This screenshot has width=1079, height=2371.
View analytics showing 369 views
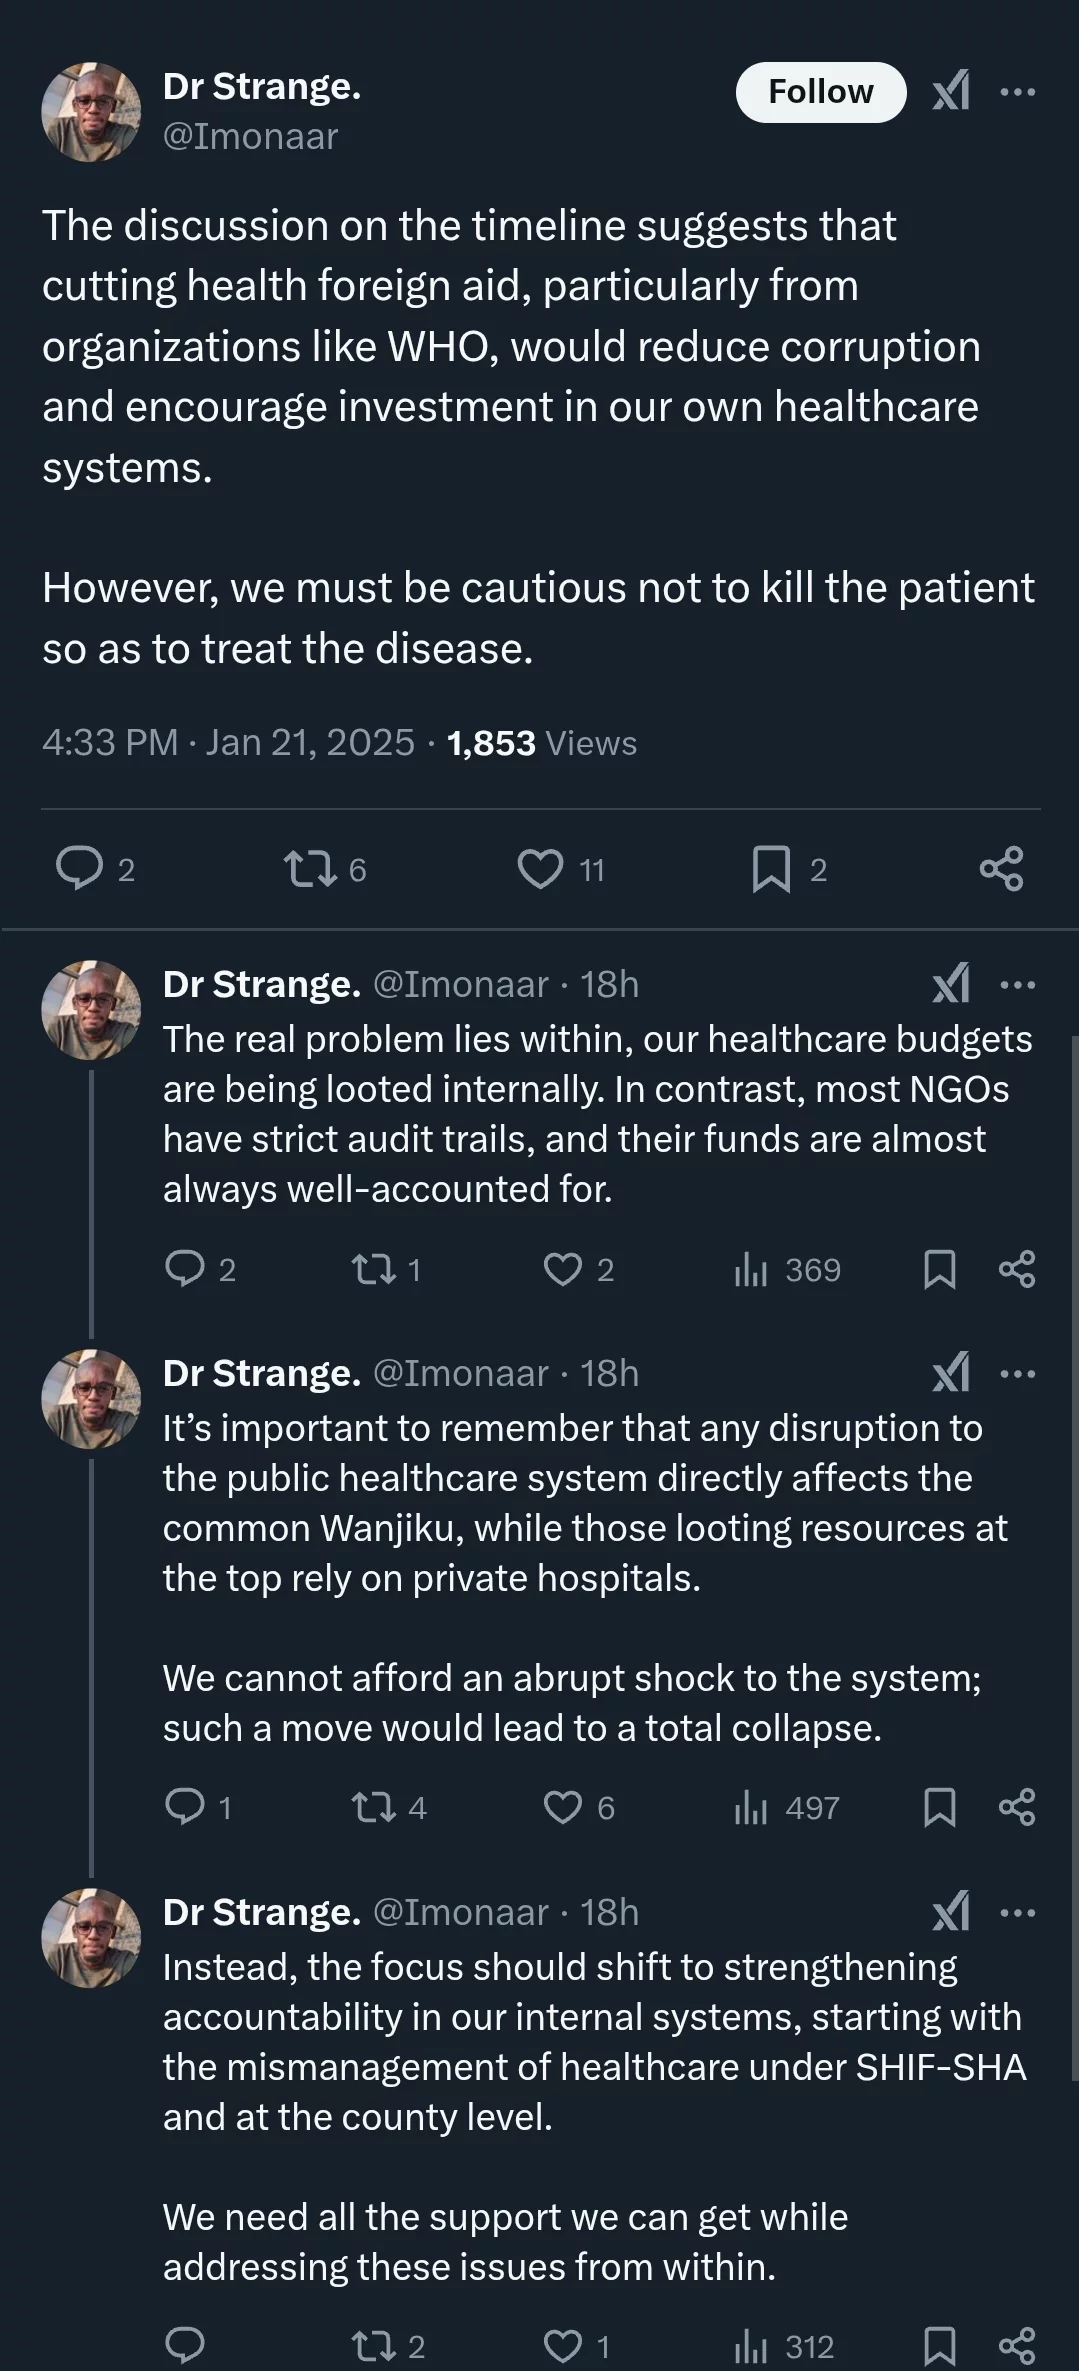(787, 1269)
